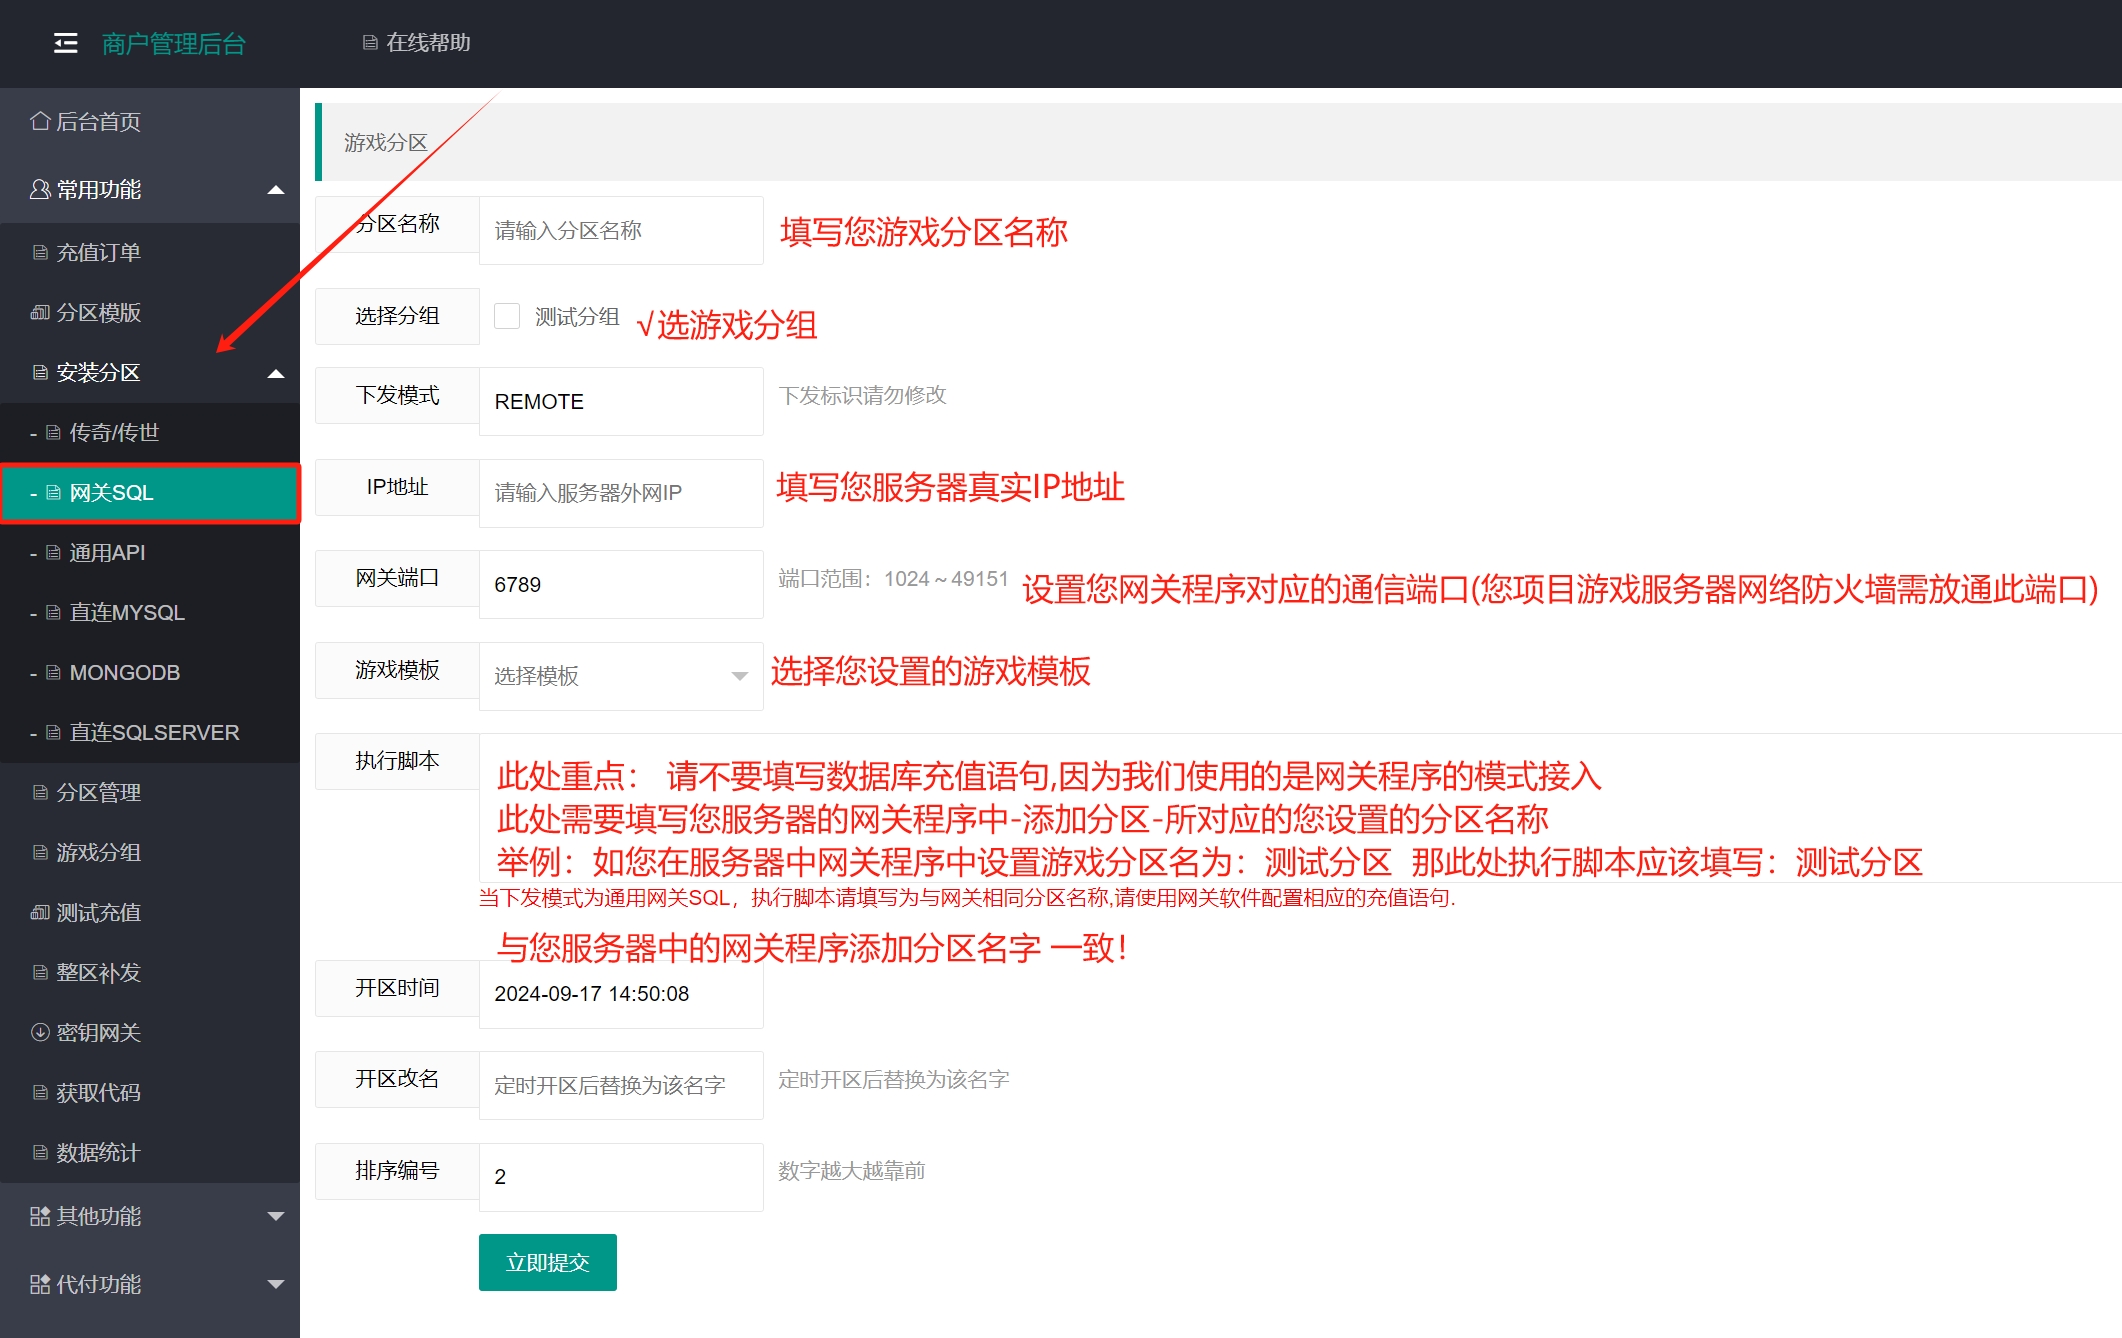This screenshot has height=1338, width=2122.
Task: Click the 游戏分区 section heading
Action: [x=386, y=143]
